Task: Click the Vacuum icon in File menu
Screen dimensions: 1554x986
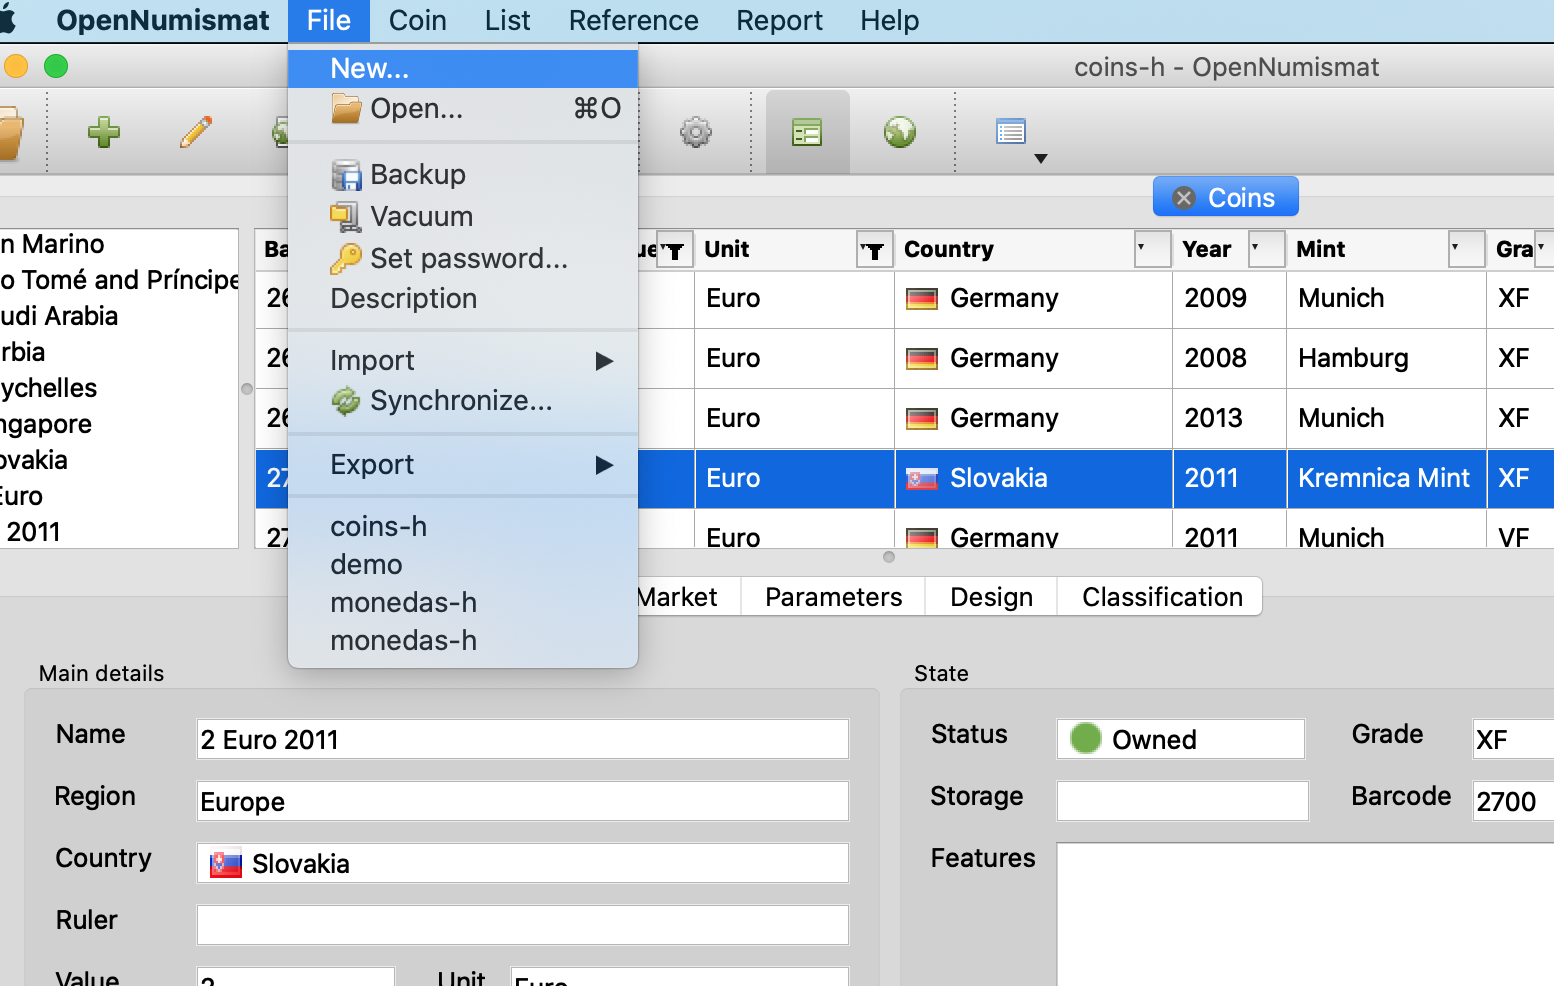Action: [346, 216]
